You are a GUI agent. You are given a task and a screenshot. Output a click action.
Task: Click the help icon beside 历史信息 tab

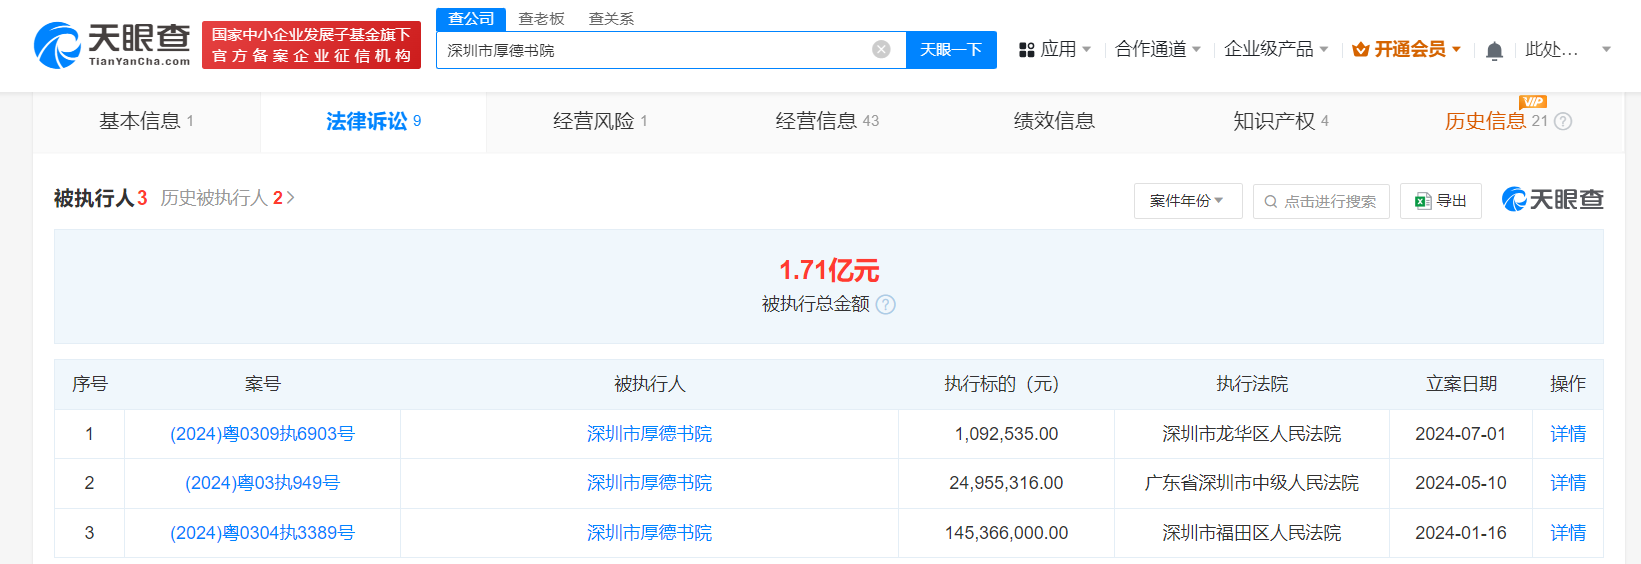(1563, 122)
